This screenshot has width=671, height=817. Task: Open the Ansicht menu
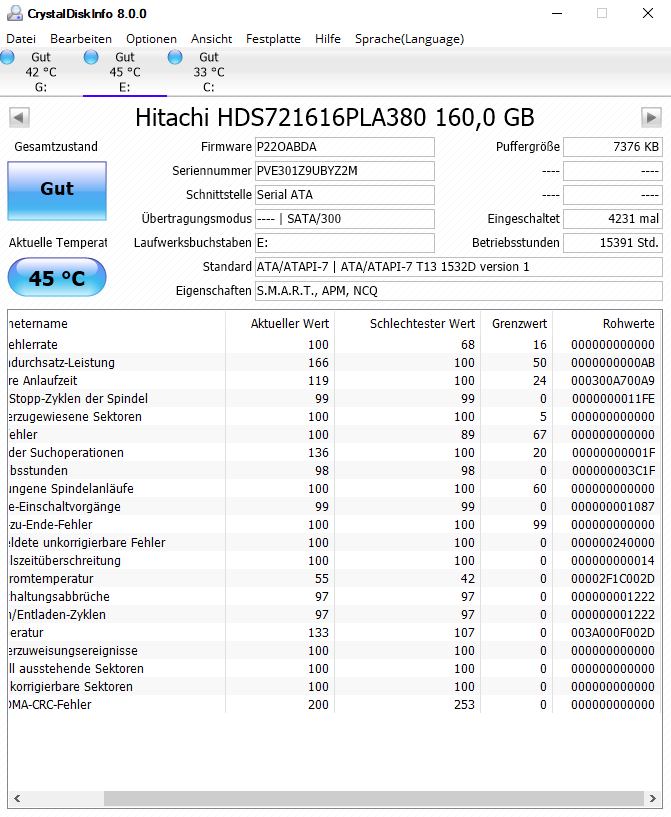coord(211,39)
